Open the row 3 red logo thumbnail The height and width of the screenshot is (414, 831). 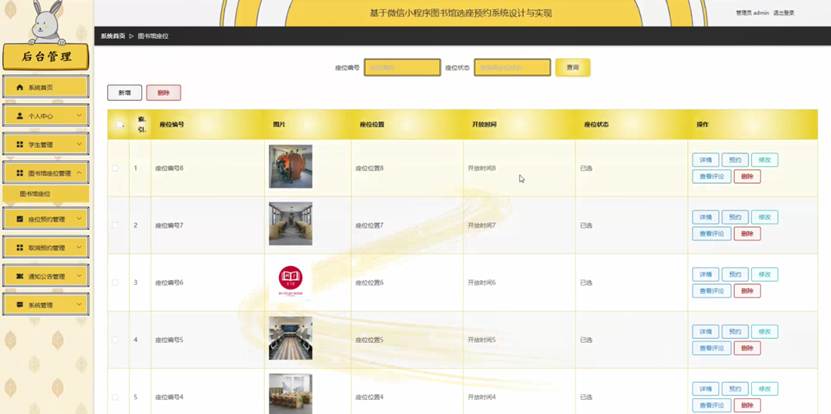point(290,281)
